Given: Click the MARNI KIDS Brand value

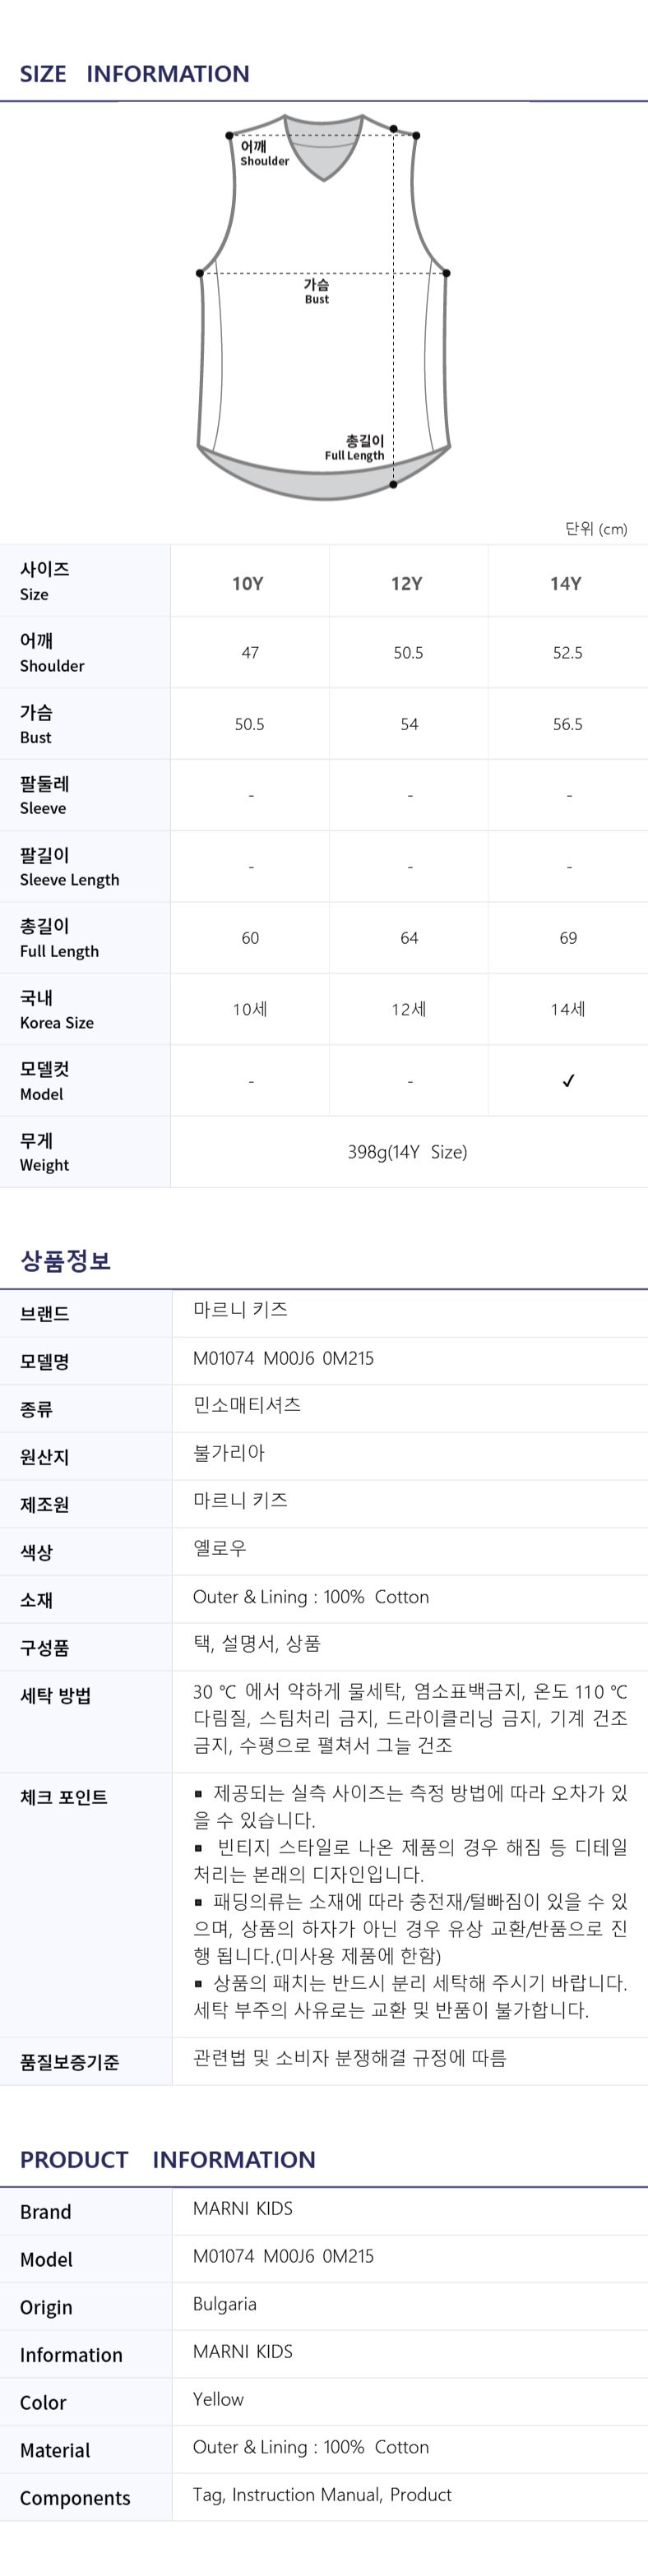Looking at the screenshot, I should (x=243, y=2208).
